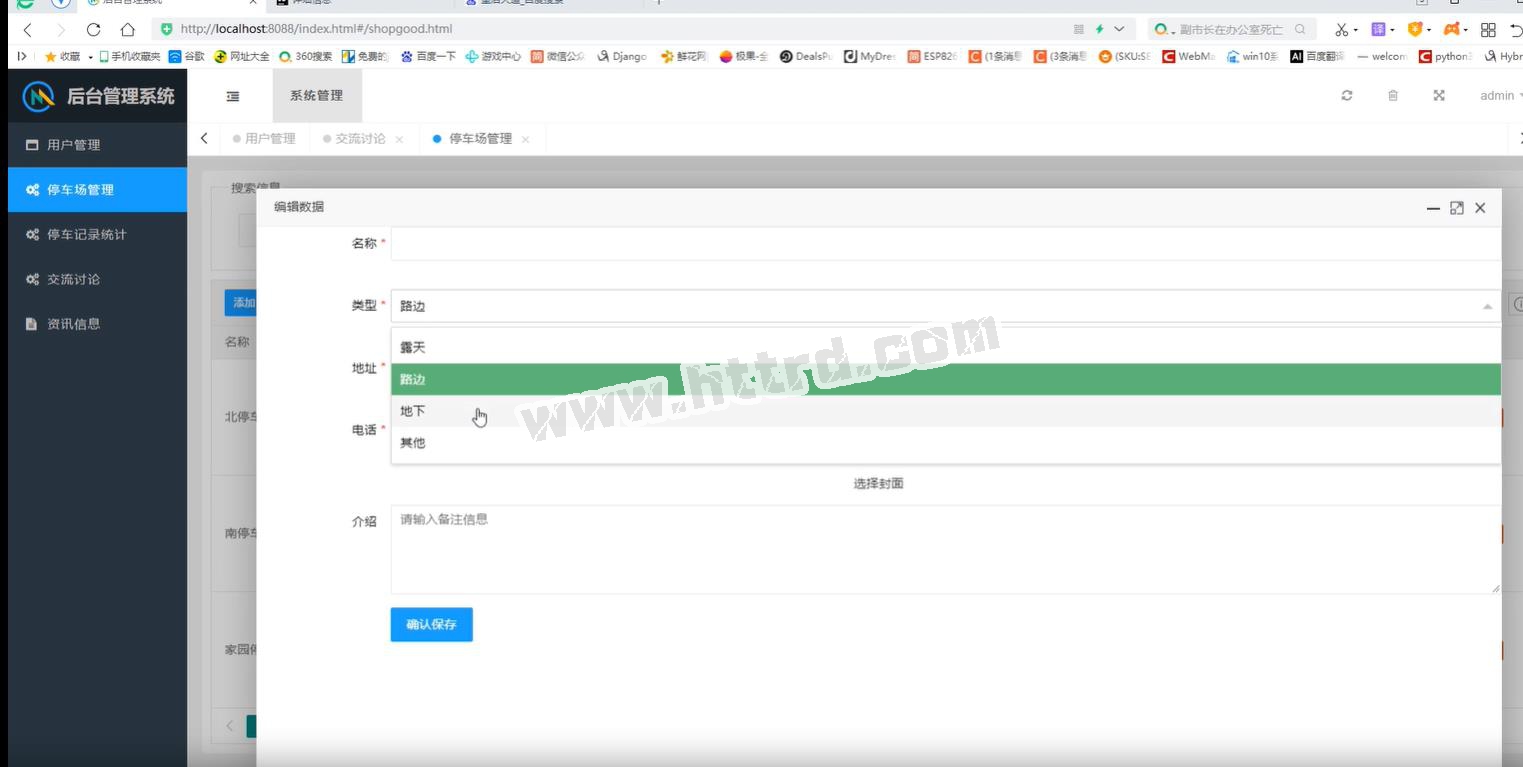
Task: Open the WebMa bookmark
Action: [x=1189, y=57]
